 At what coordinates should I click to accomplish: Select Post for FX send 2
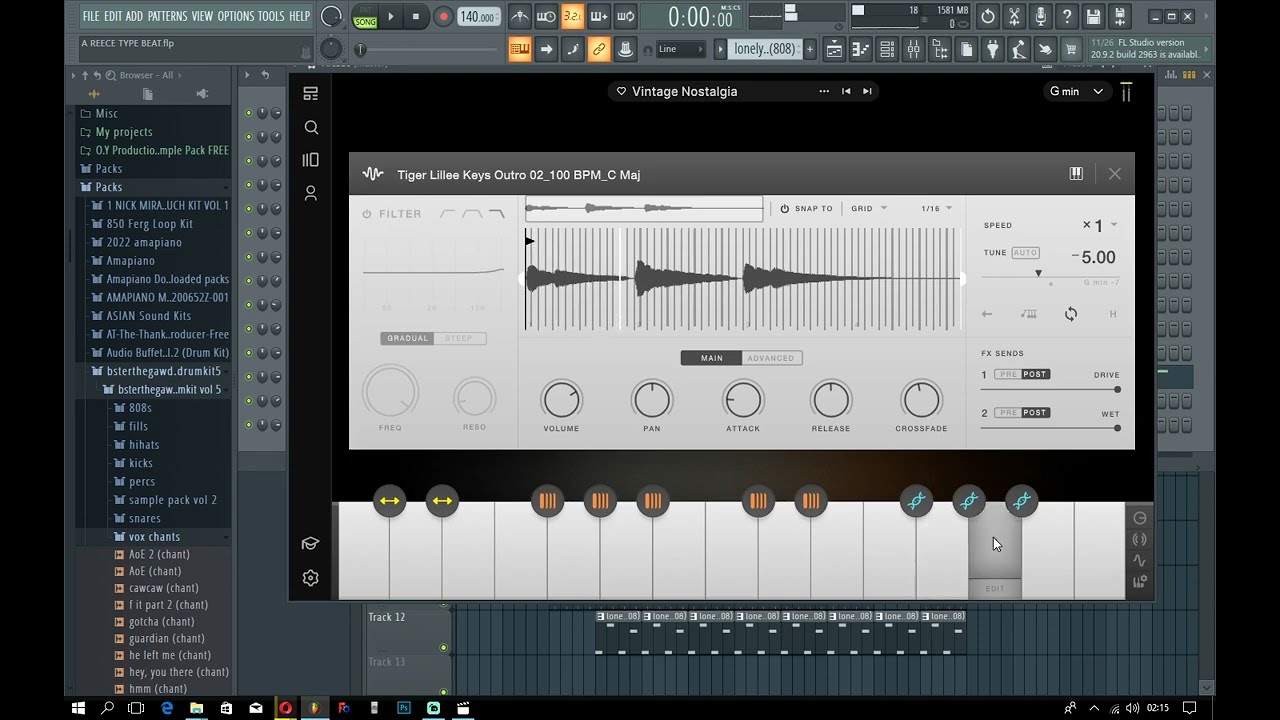click(1035, 412)
